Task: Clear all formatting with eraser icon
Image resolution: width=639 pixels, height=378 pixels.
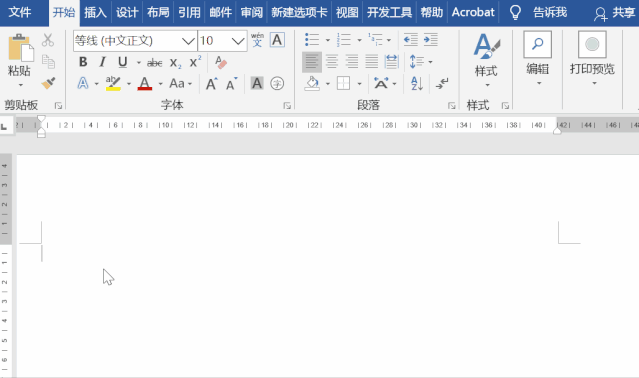Action: 220,62
